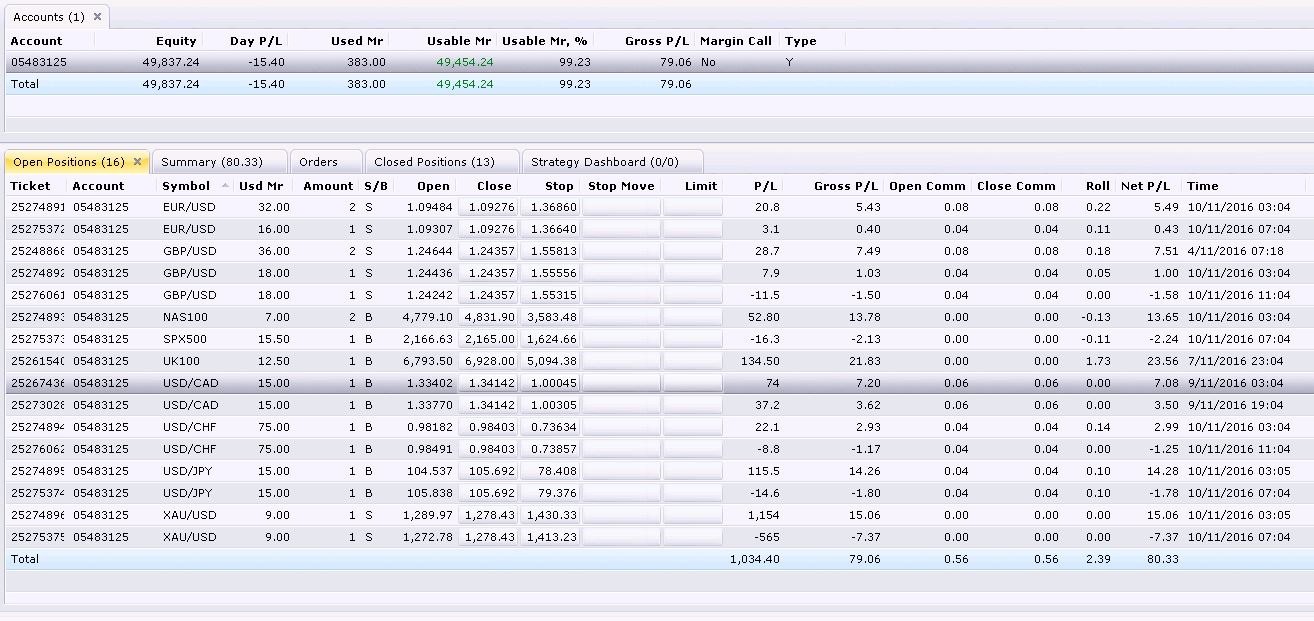
Task: Sort positions by the Time column header
Action: (1203, 186)
